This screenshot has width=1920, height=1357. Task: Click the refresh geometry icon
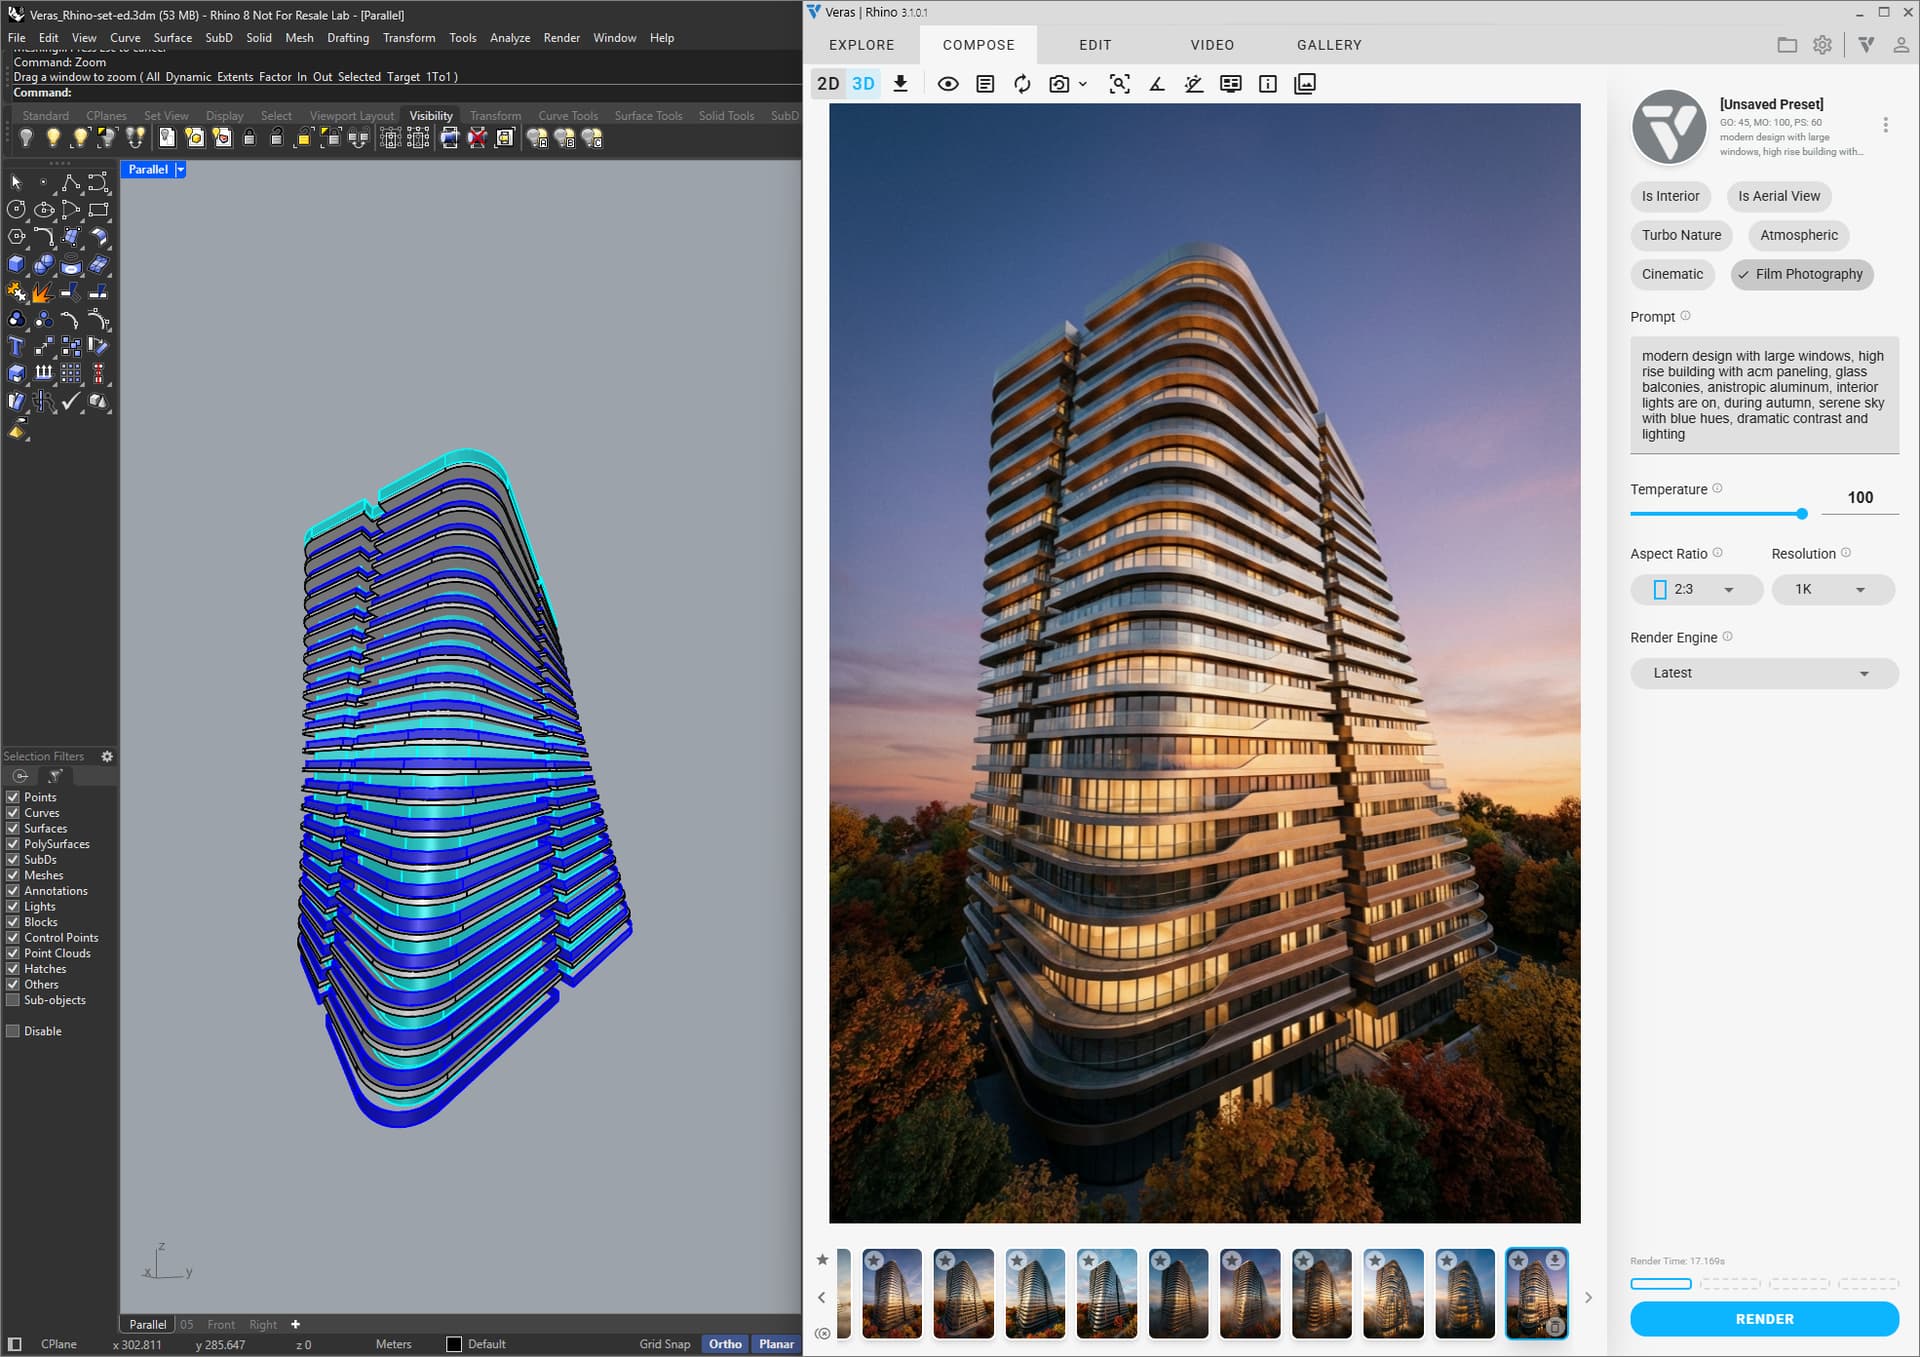1021,84
